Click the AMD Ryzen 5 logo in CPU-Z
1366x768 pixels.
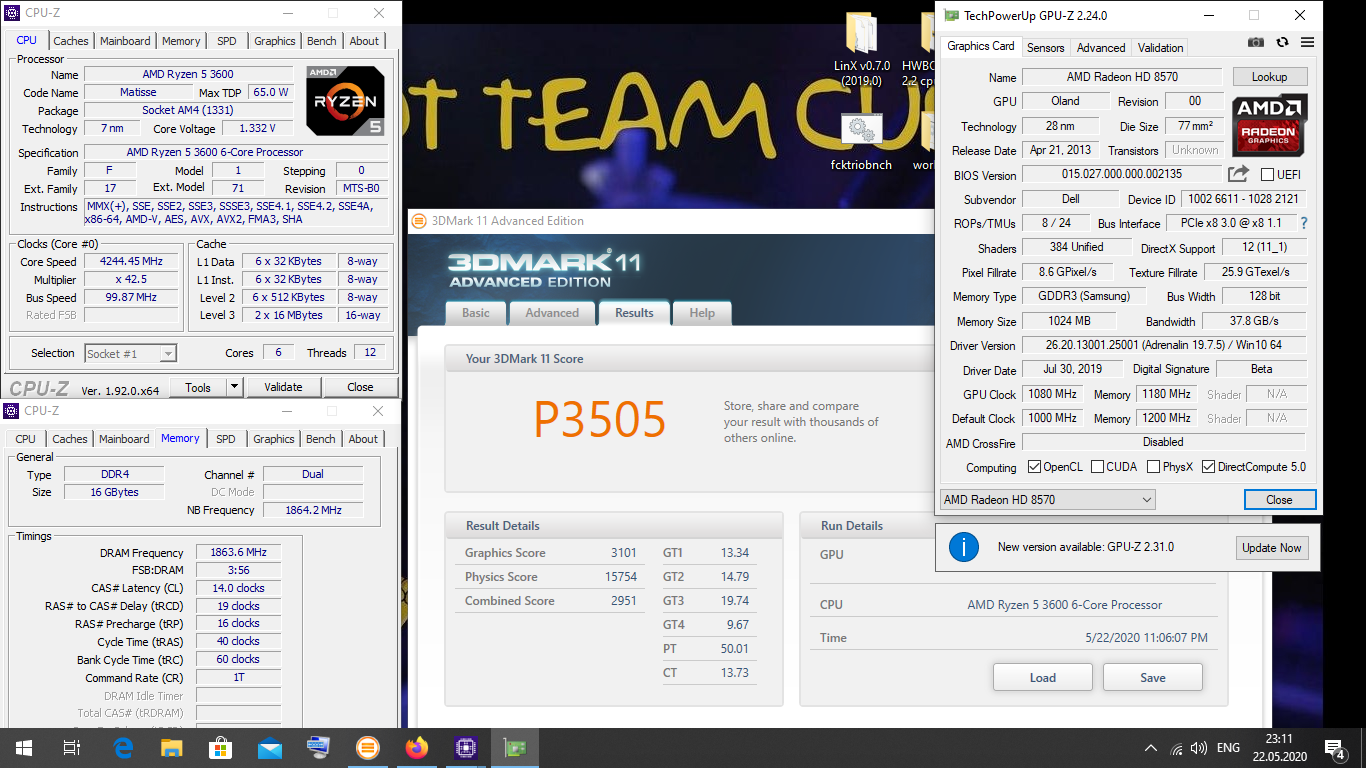(345, 101)
